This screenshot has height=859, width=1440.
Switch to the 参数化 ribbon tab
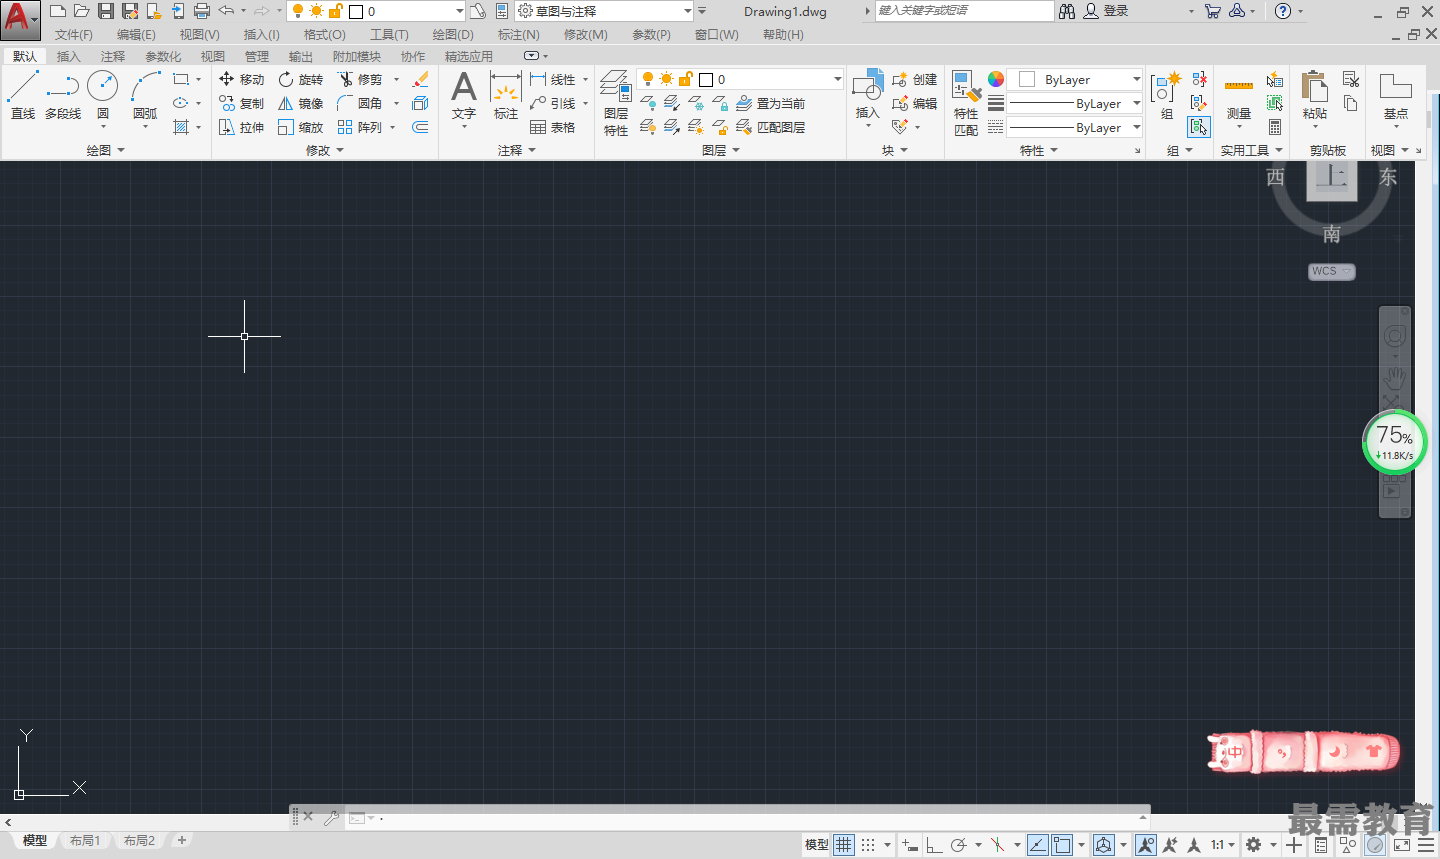(163, 56)
